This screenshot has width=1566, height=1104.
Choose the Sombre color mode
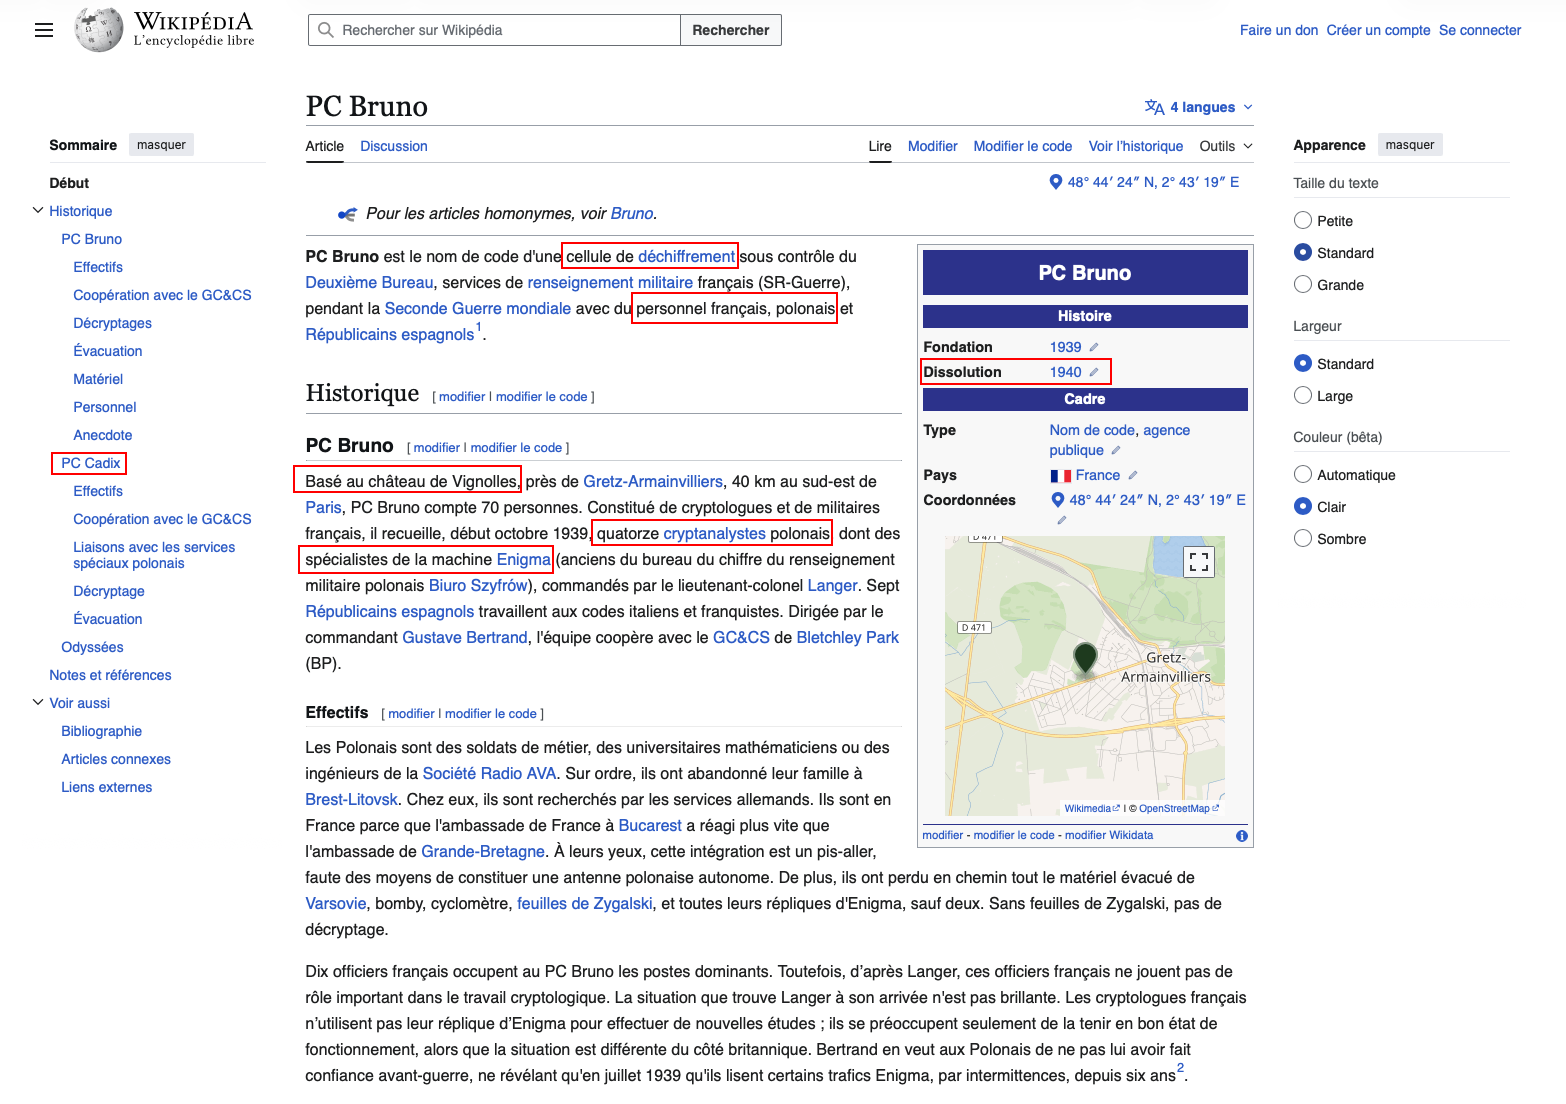pos(1303,538)
